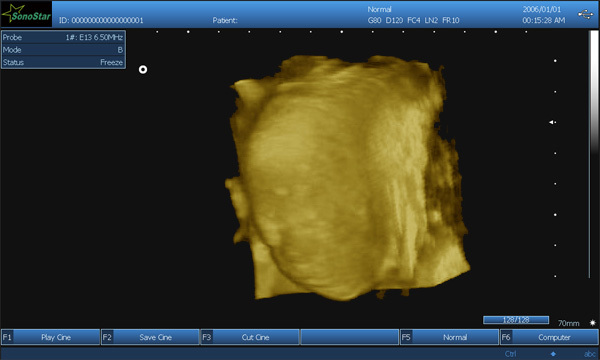Click the abc input mode indicator
The height and width of the screenshot is (360, 600).
[x=589, y=354]
